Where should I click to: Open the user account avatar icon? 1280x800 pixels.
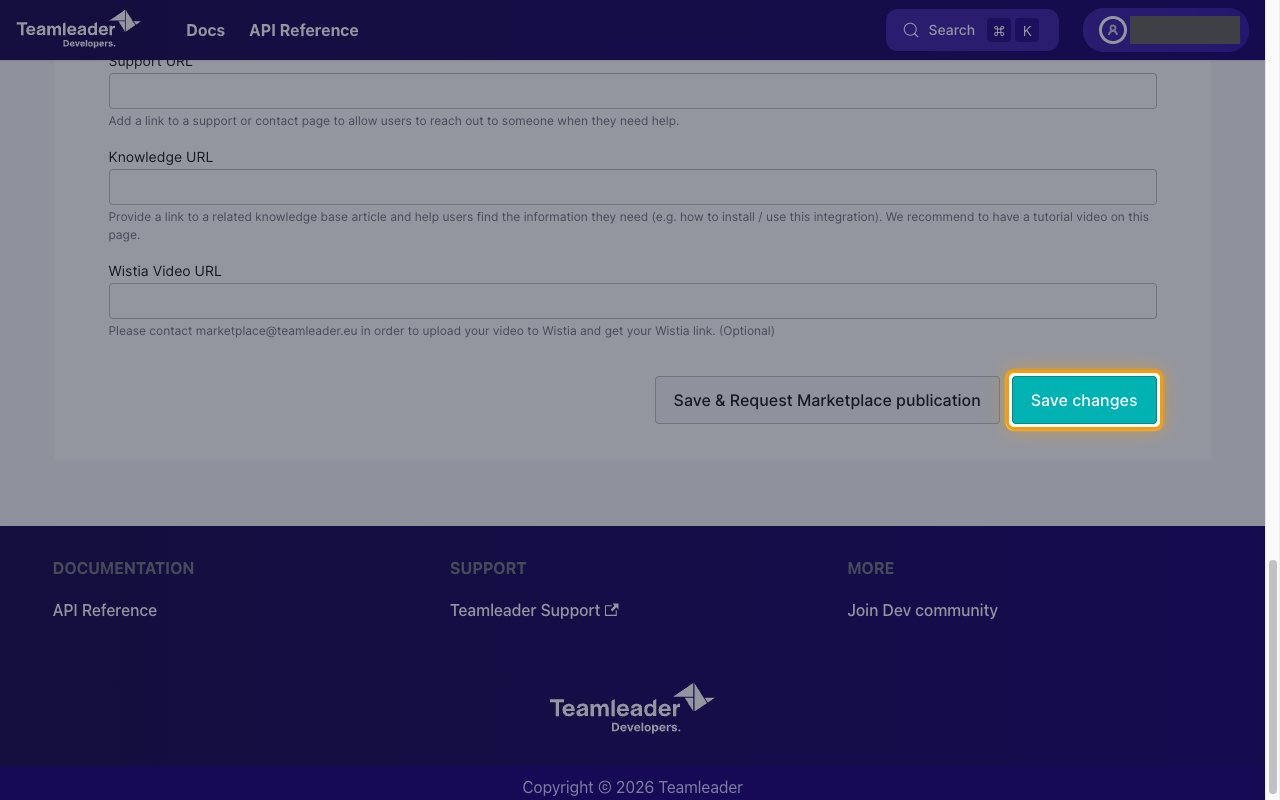(x=1112, y=30)
